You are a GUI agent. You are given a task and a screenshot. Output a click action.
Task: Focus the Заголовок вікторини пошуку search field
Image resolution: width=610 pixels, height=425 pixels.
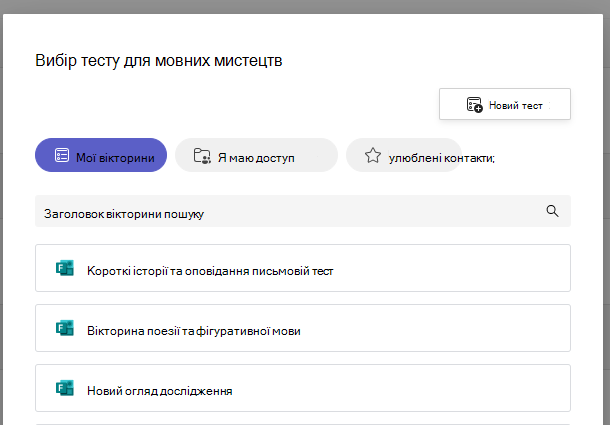coord(303,211)
